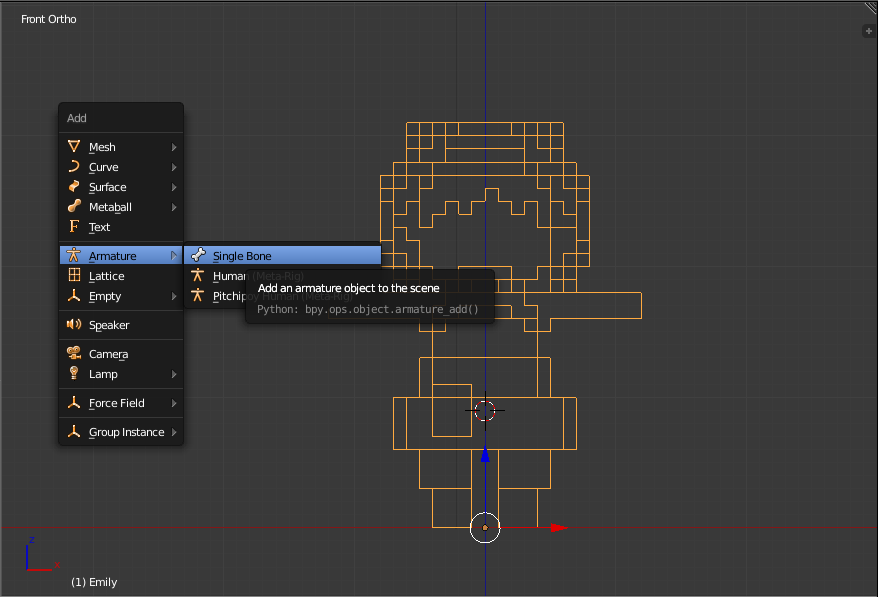This screenshot has width=878, height=597.
Task: Add a Lattice object
Action: coord(121,276)
